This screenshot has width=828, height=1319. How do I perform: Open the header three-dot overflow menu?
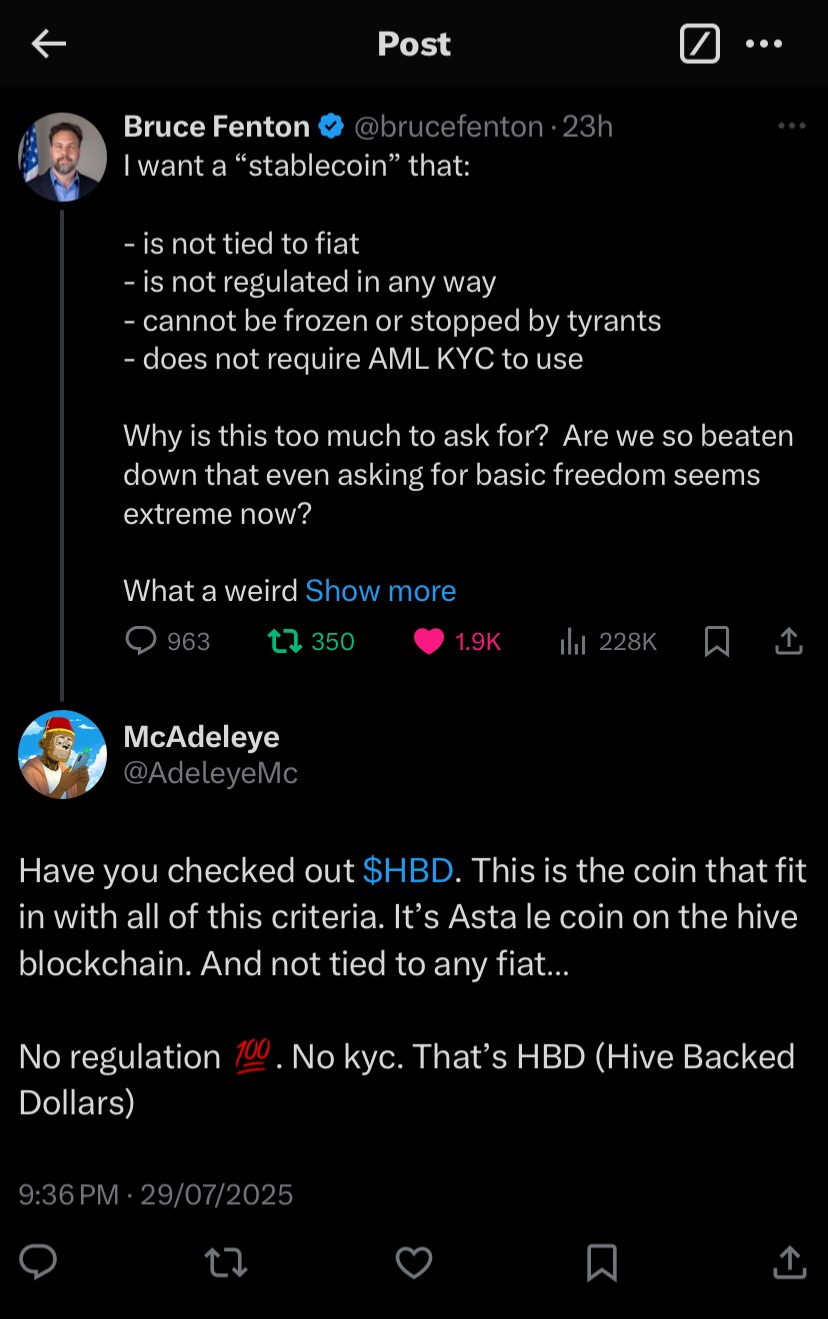[764, 44]
